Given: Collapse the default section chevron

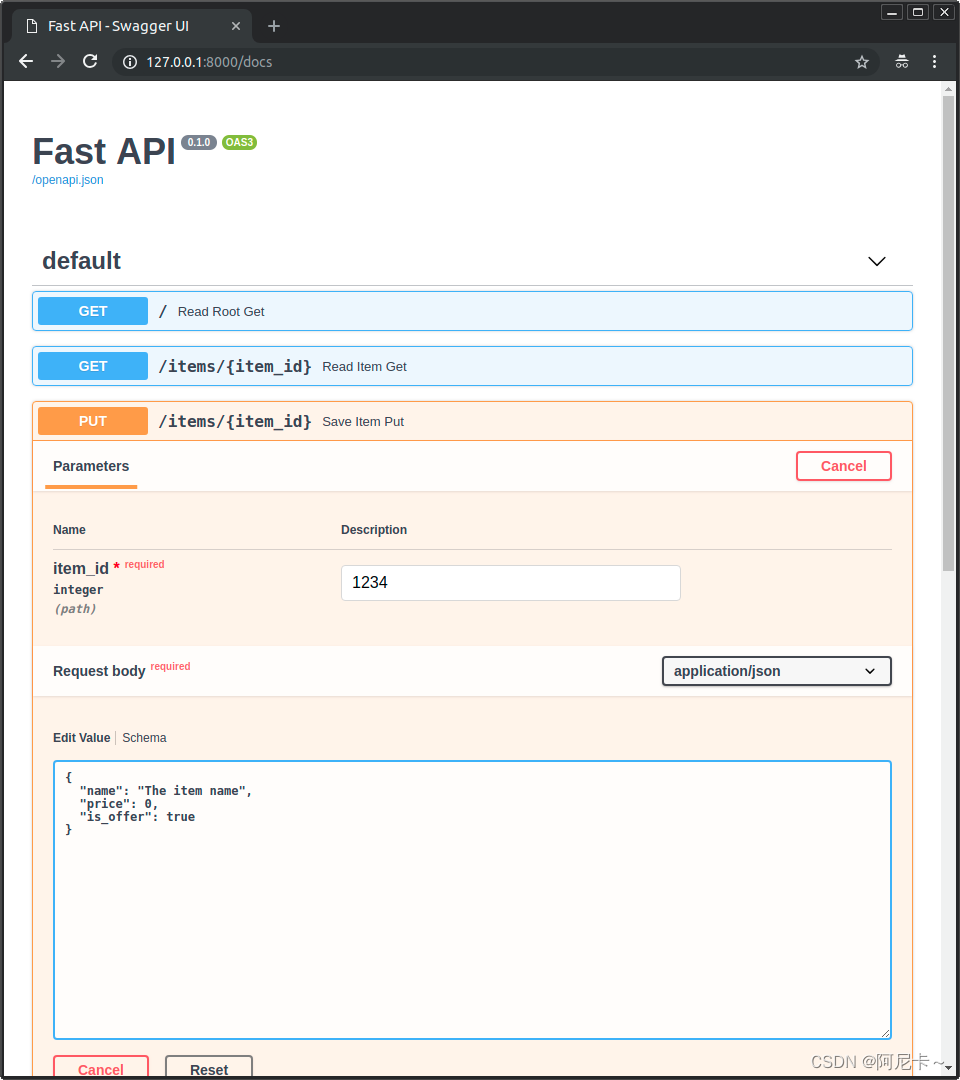Looking at the screenshot, I should (x=876, y=261).
